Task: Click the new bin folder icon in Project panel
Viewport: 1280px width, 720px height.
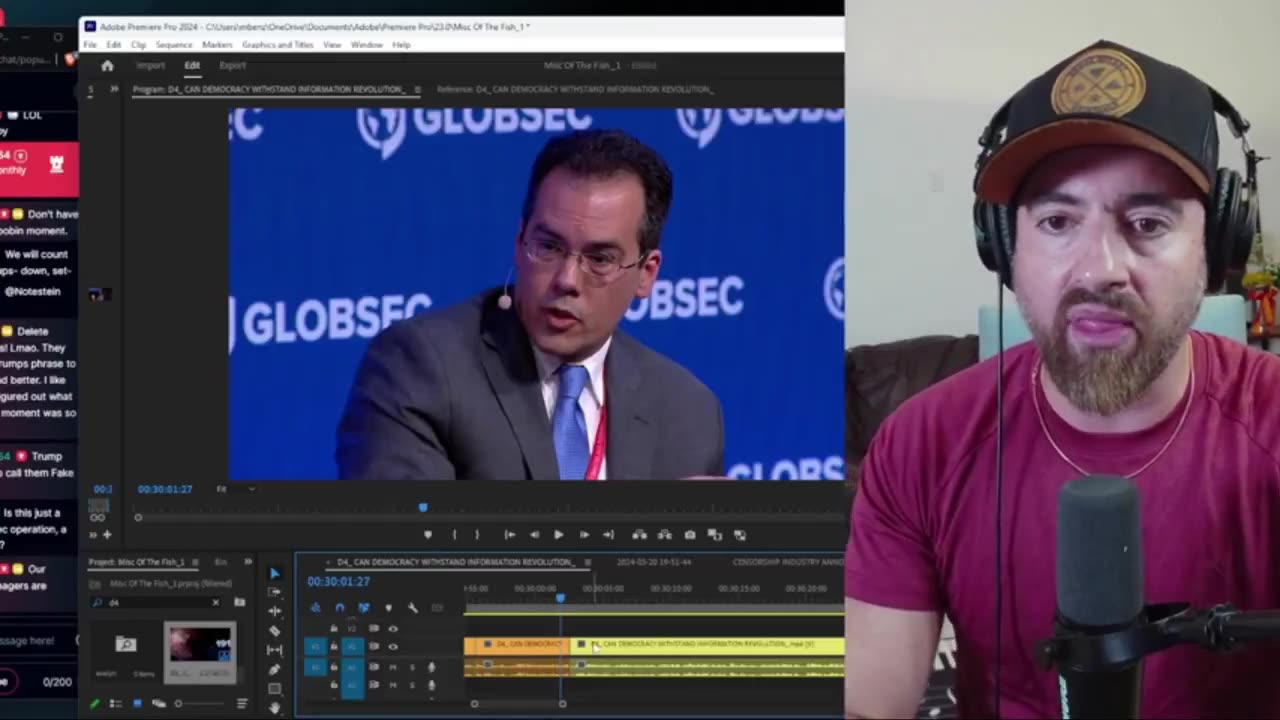Action: (240, 602)
